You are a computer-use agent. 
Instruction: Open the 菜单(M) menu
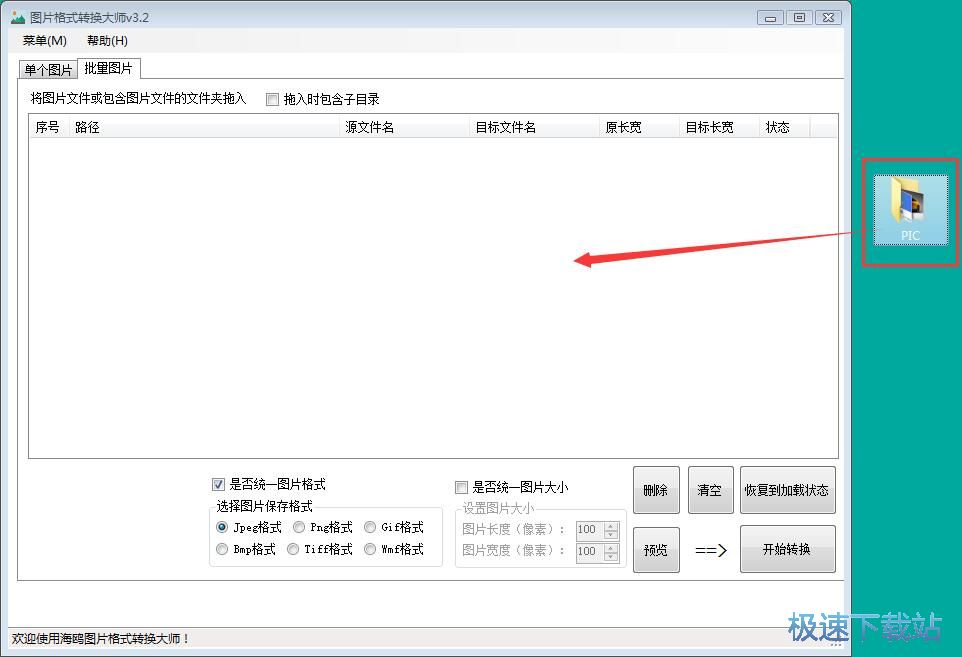click(x=44, y=41)
